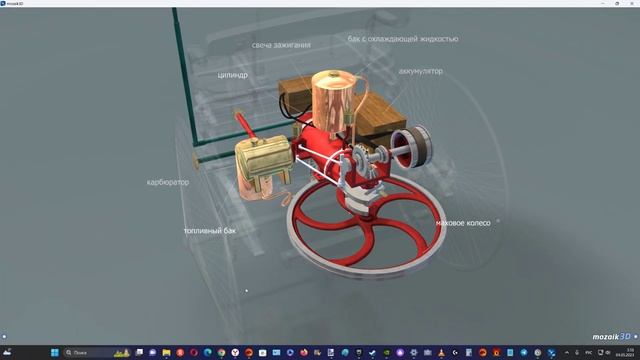Image resolution: width=640 pixels, height=360 pixels.
Task: Open Task View from the taskbar
Action: point(139,353)
